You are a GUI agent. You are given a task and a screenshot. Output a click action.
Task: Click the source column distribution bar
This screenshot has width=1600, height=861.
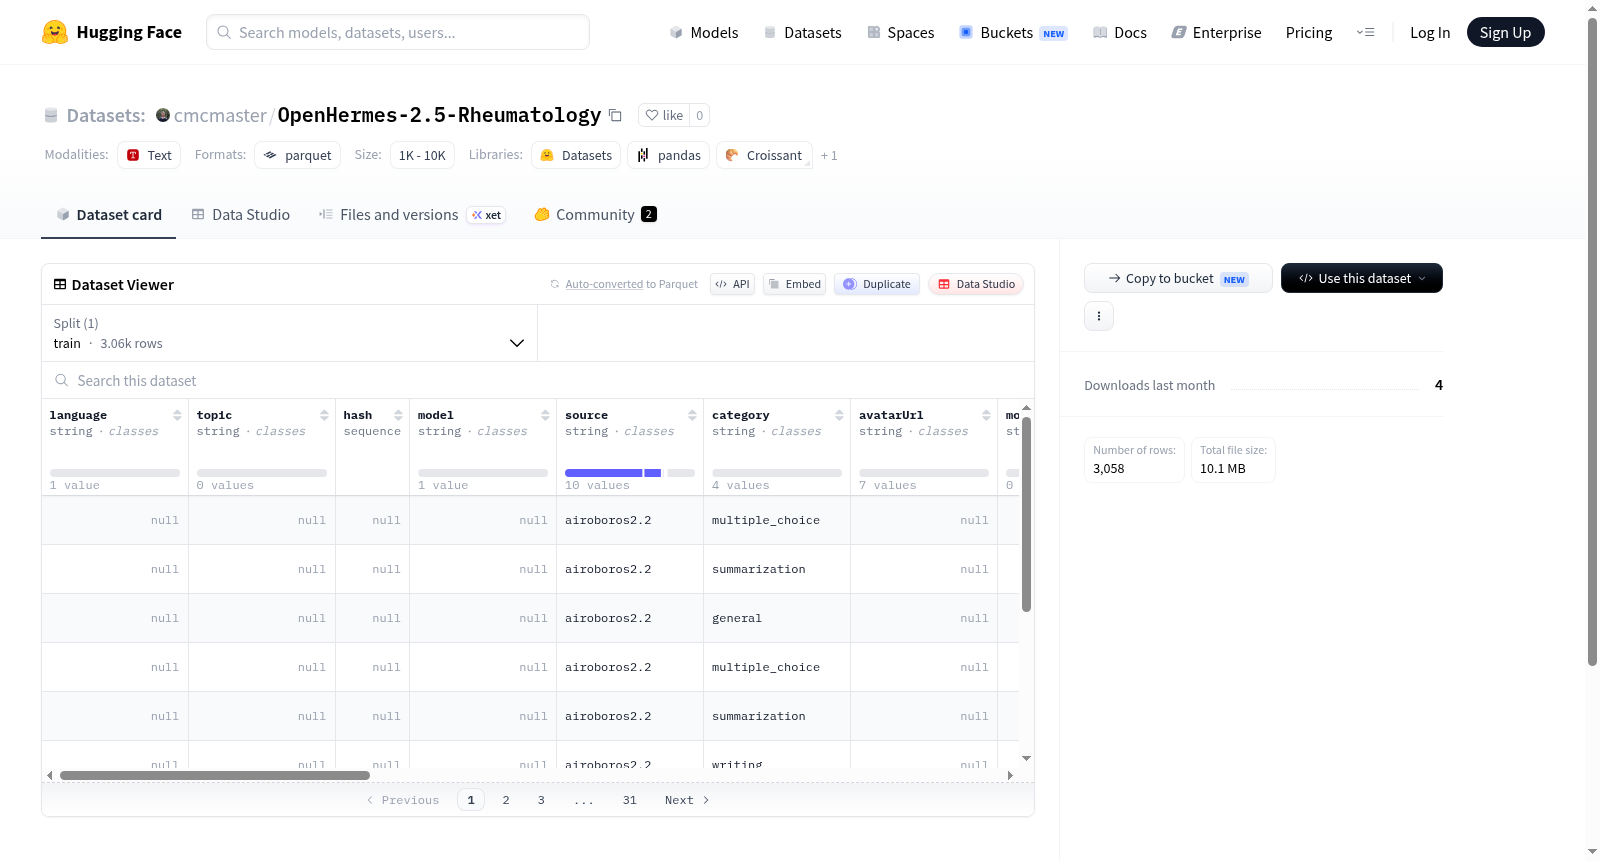[630, 473]
